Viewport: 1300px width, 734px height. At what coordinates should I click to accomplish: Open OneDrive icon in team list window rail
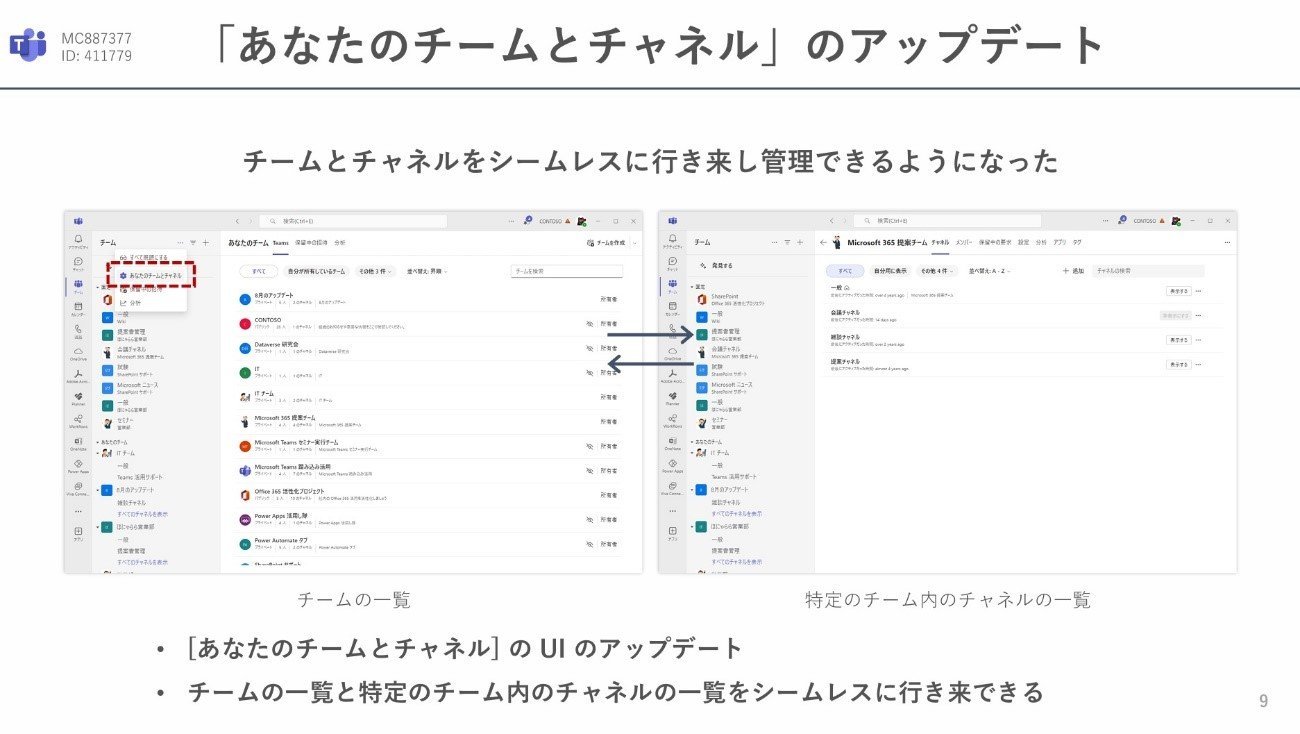click(77, 354)
